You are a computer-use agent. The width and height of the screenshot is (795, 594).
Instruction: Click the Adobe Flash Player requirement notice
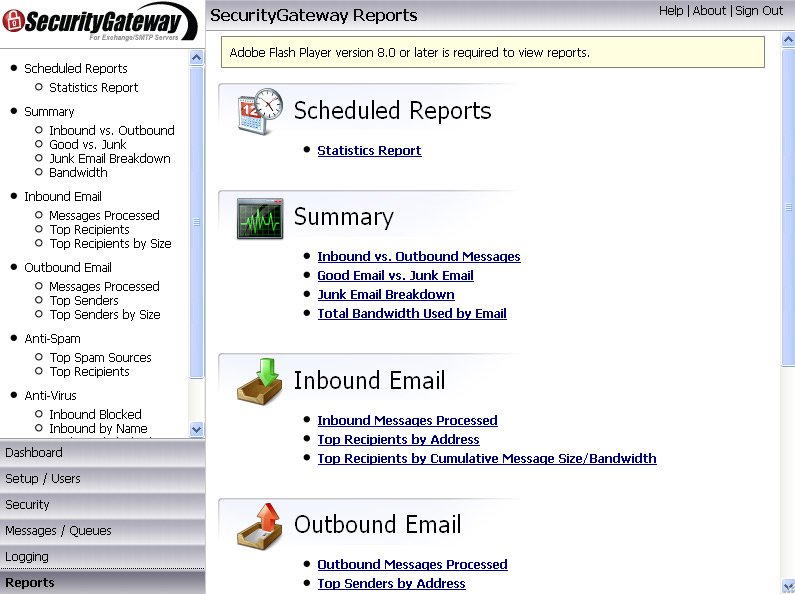click(493, 52)
